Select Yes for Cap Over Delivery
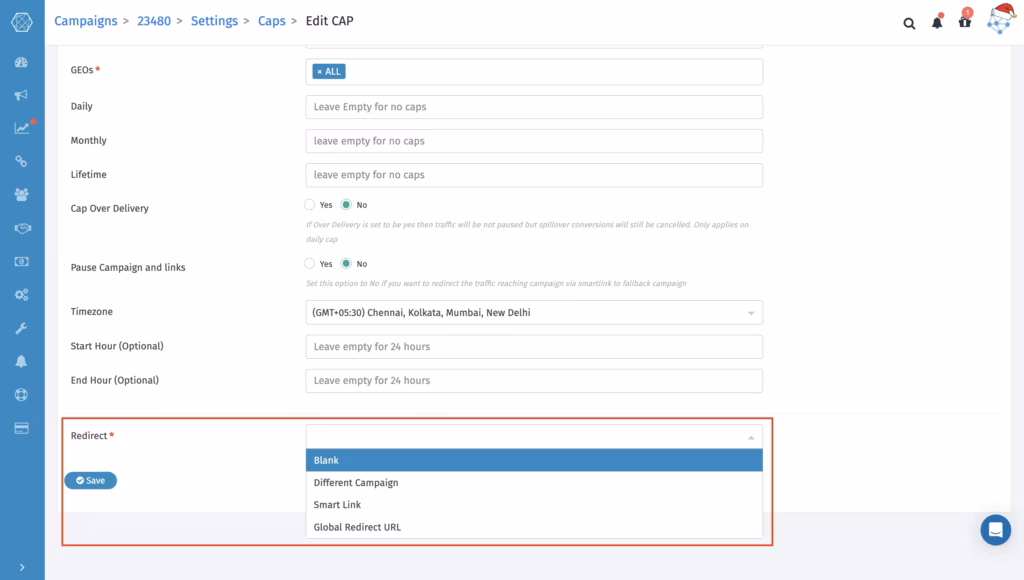The height and width of the screenshot is (580, 1024). [x=310, y=204]
